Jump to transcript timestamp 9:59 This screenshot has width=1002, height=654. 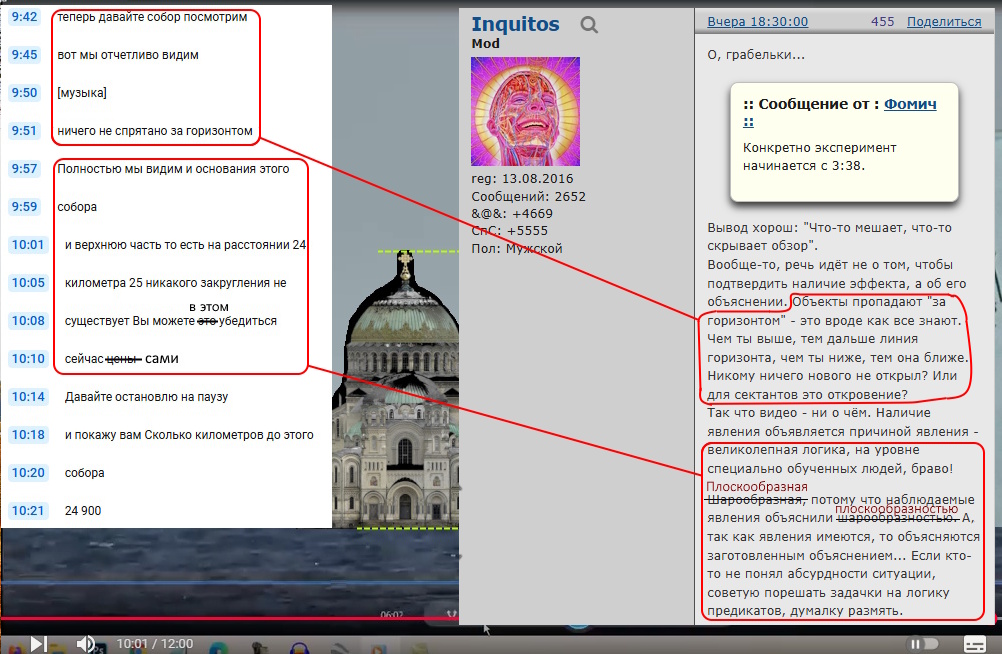point(24,206)
